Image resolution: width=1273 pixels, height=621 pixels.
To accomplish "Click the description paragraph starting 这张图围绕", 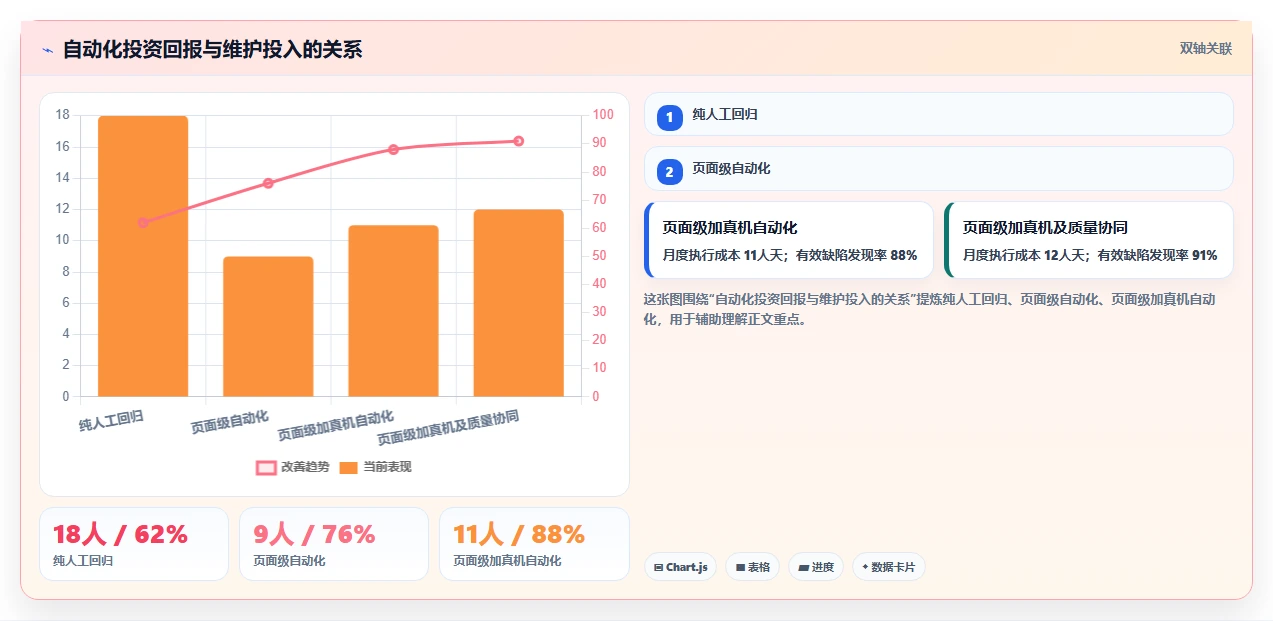I will click(x=930, y=309).
